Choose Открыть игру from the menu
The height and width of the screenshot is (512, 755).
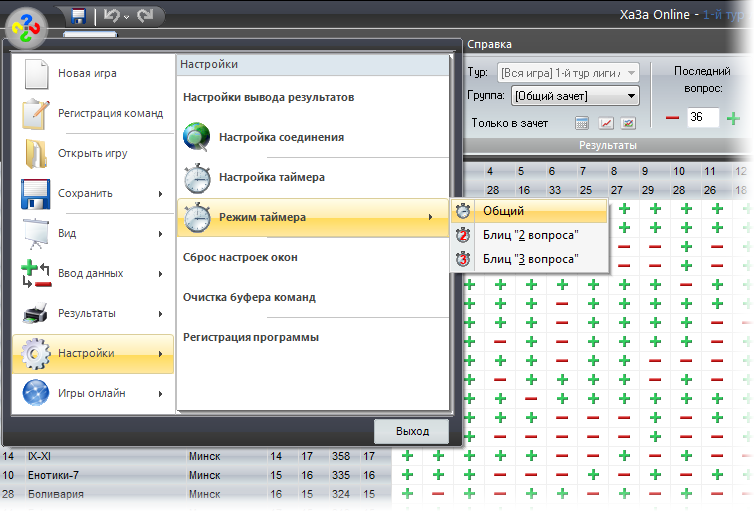(x=93, y=153)
